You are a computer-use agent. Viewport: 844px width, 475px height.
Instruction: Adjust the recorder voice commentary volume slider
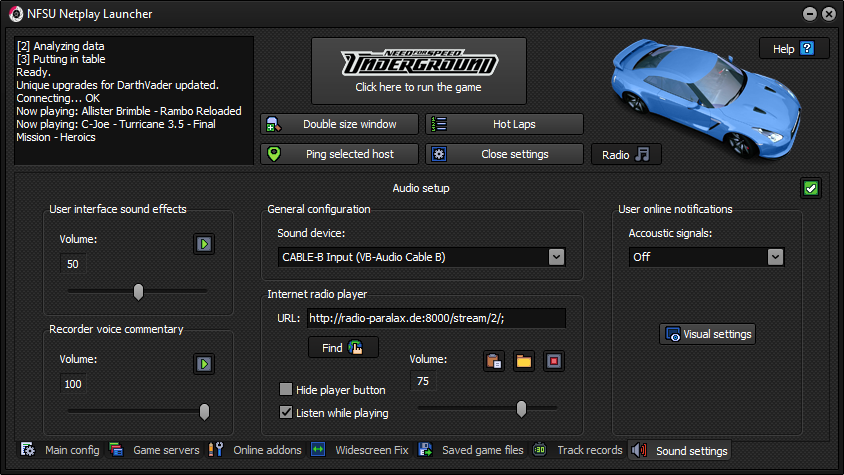(x=204, y=411)
